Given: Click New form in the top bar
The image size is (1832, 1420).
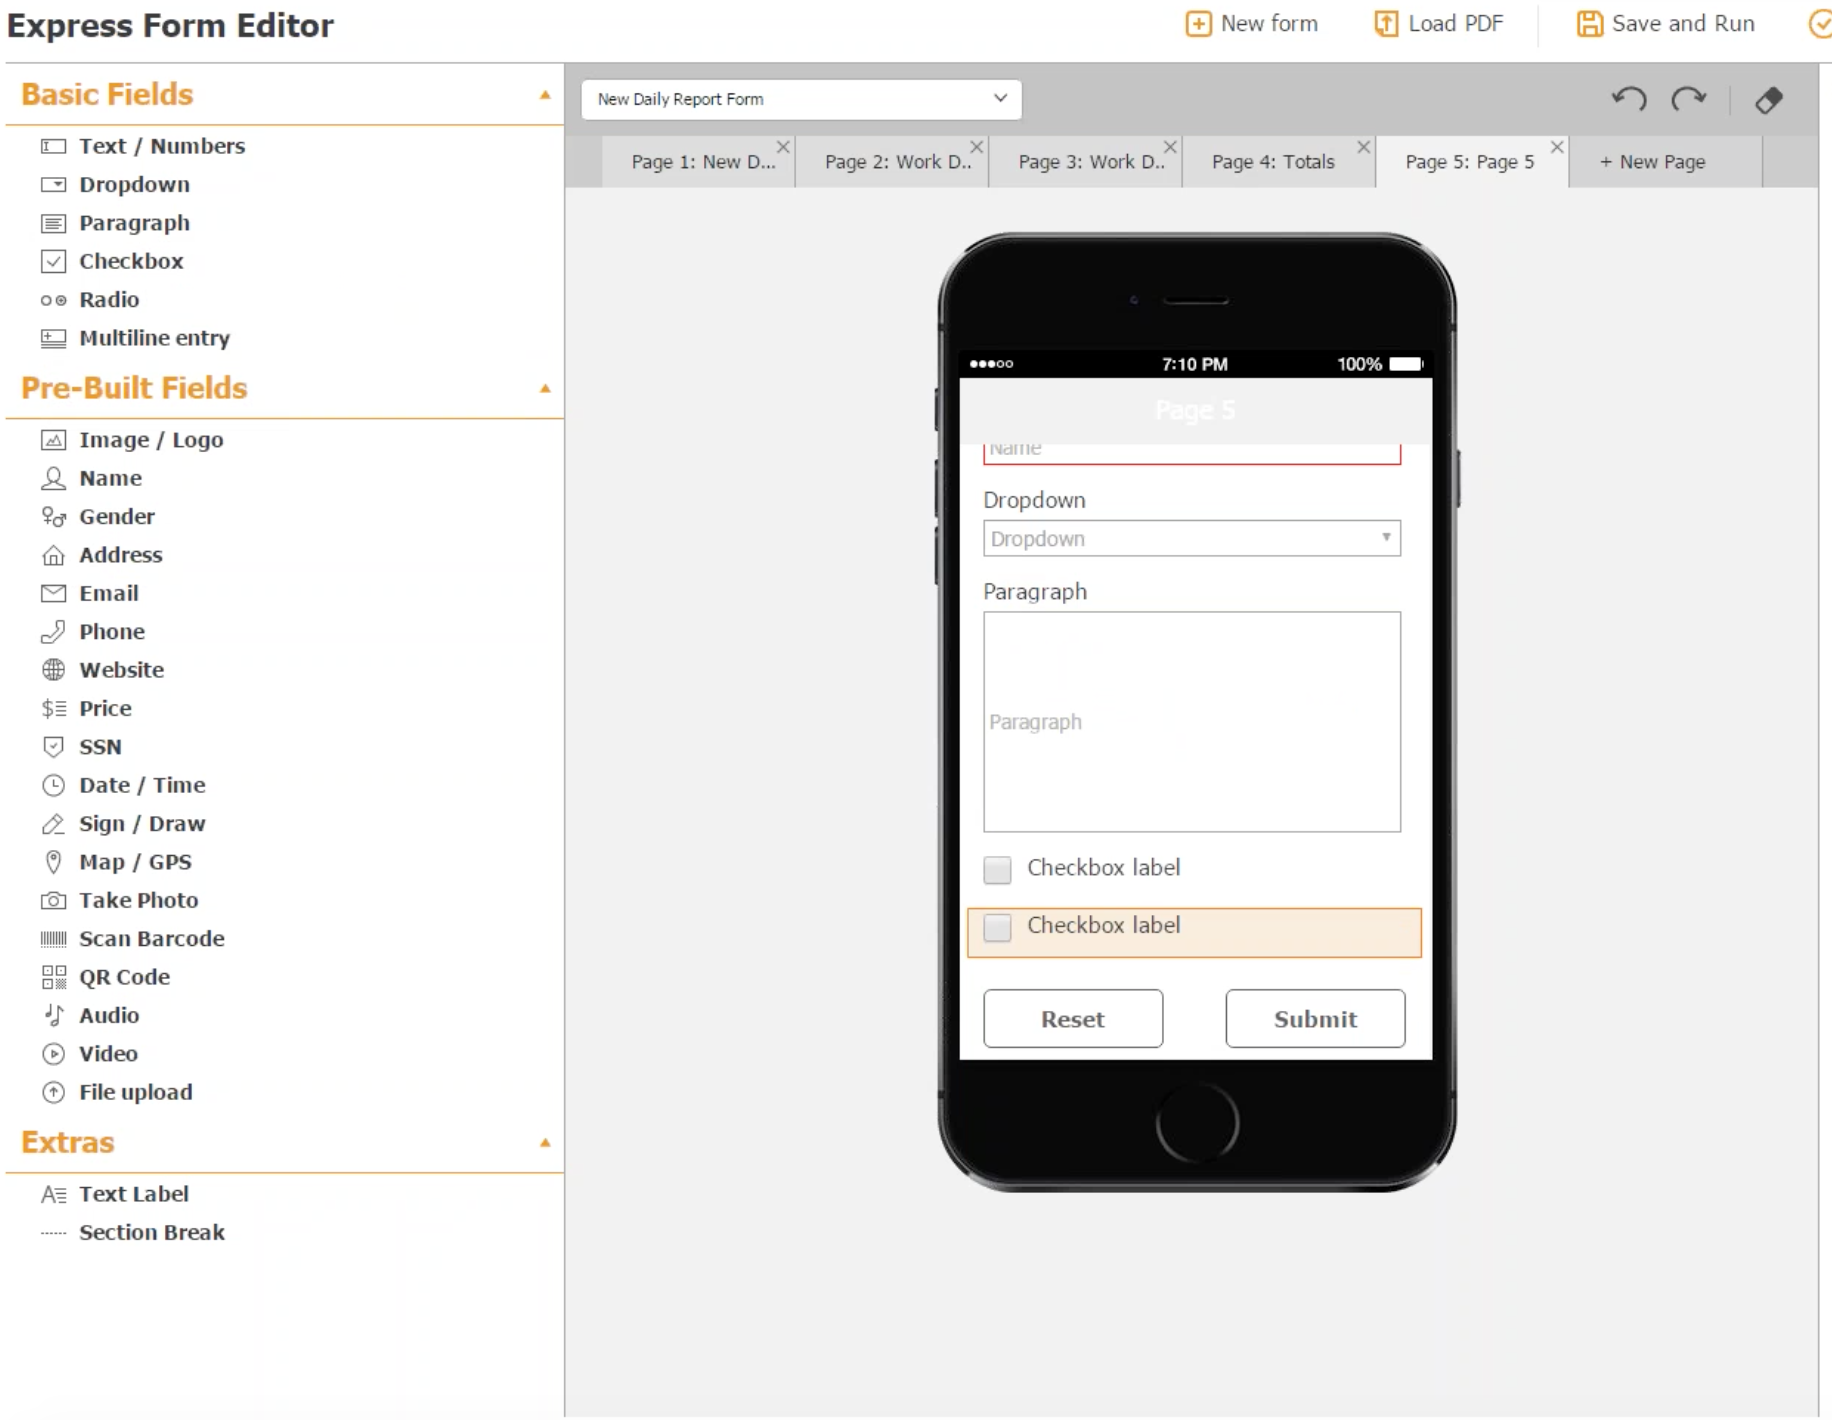Looking at the screenshot, I should pyautogui.click(x=1252, y=24).
